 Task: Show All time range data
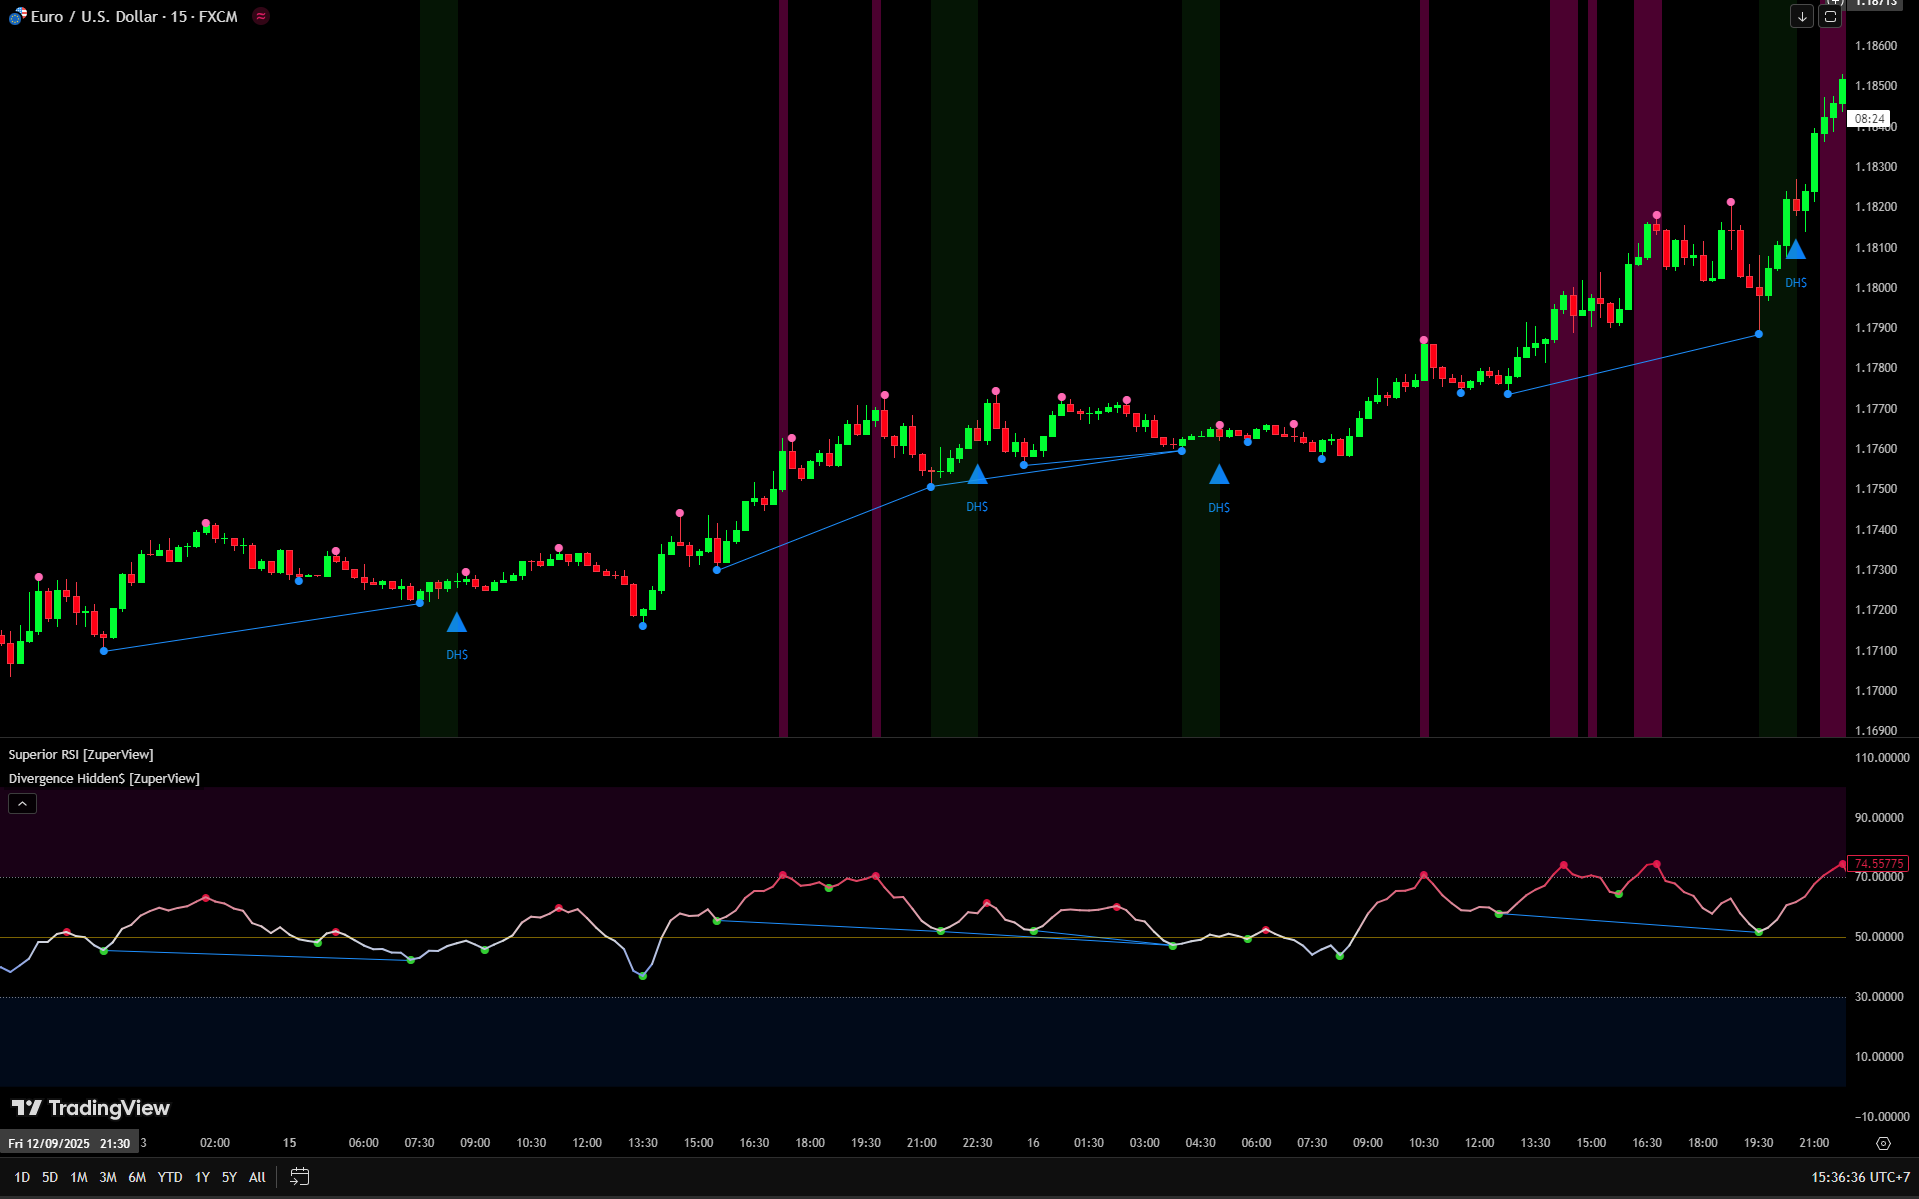(x=257, y=1177)
